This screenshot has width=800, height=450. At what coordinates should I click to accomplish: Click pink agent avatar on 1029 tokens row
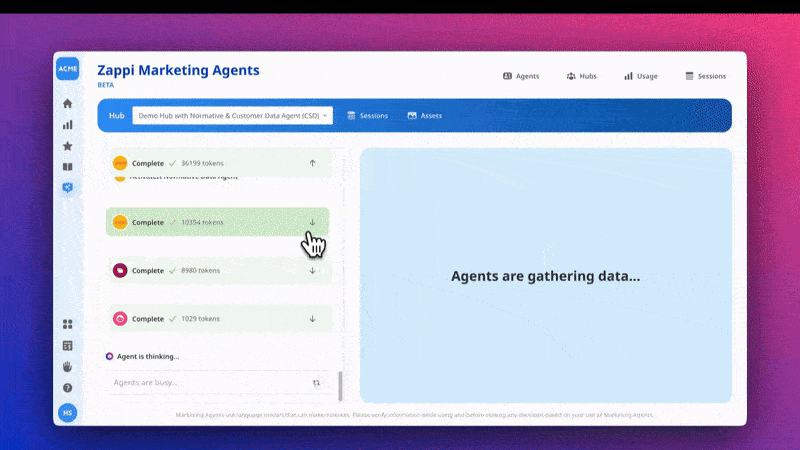[120, 319]
